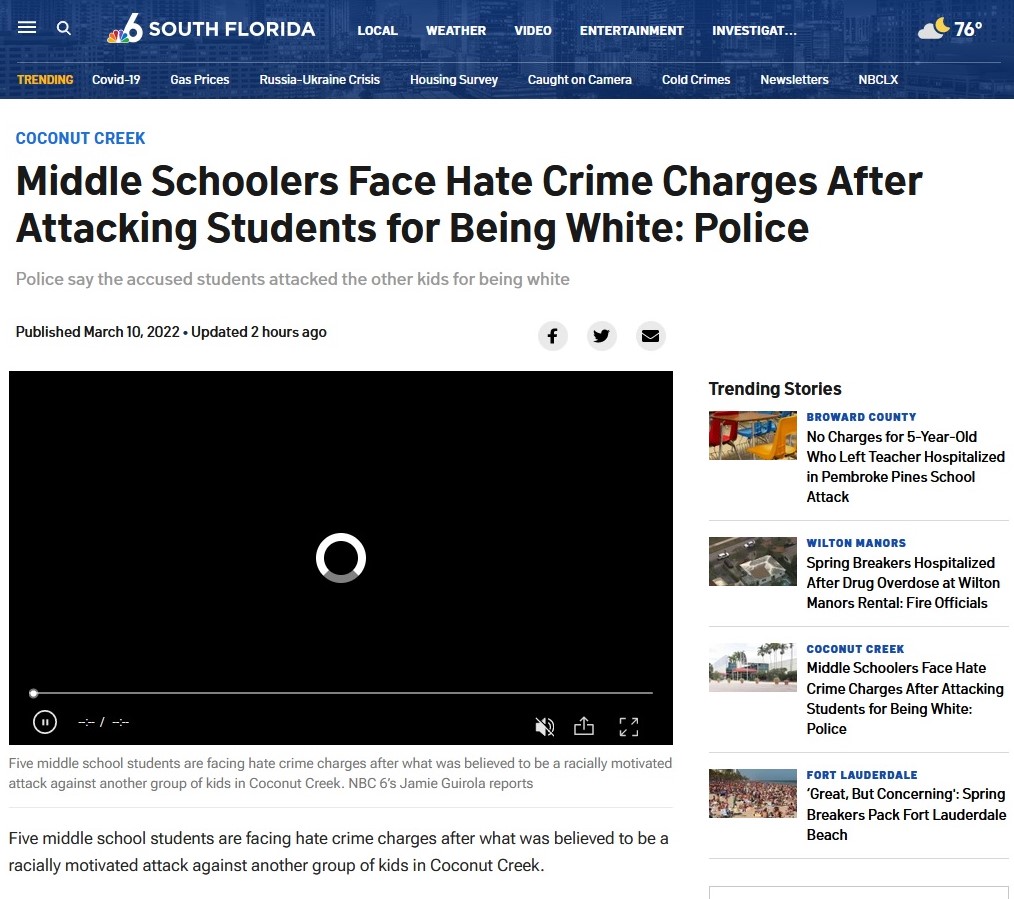The image size is (1014, 899).
Task: Click the search magnifier icon
Action: point(63,28)
